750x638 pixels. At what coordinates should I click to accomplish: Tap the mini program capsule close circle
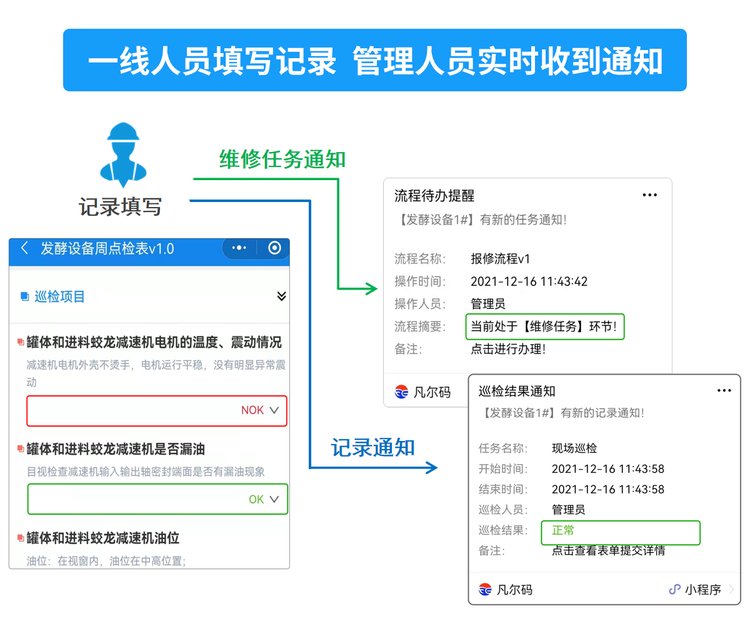274,248
